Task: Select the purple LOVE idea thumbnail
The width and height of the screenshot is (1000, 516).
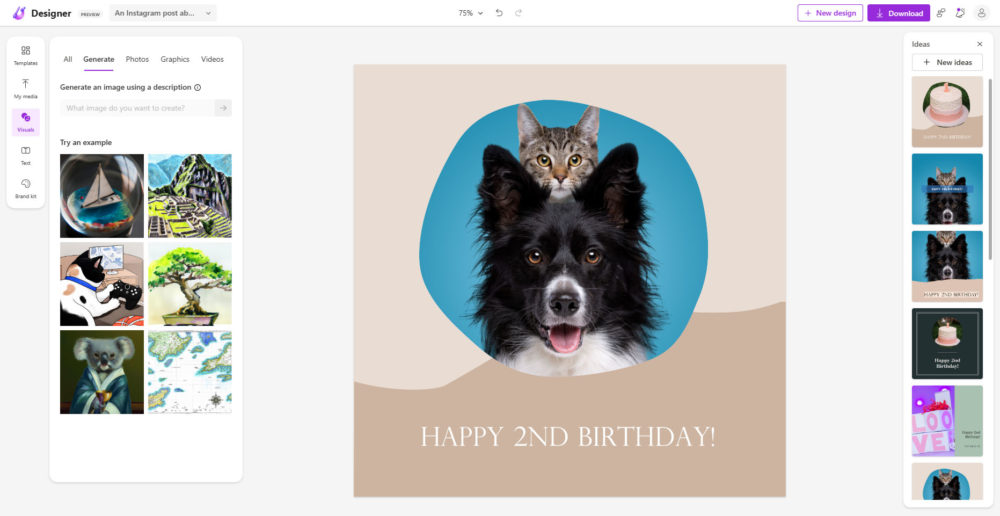Action: [947, 421]
